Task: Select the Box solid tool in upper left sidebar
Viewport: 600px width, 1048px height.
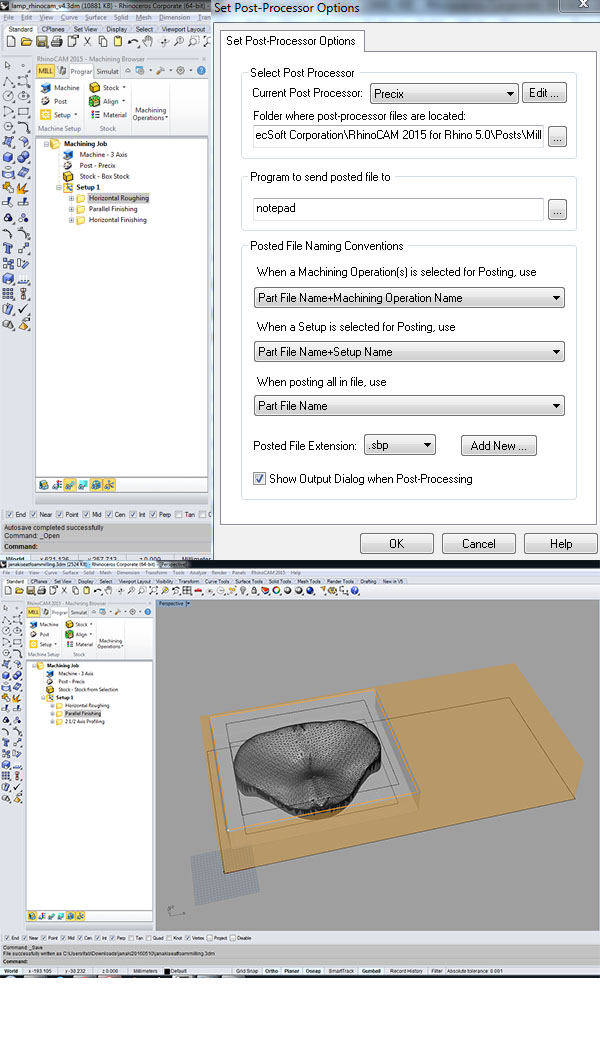Action: click(x=8, y=157)
